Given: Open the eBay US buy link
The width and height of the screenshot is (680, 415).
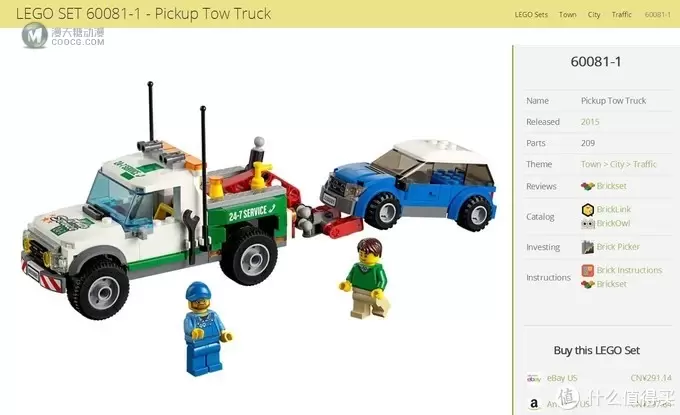Looking at the screenshot, I should 562,378.
